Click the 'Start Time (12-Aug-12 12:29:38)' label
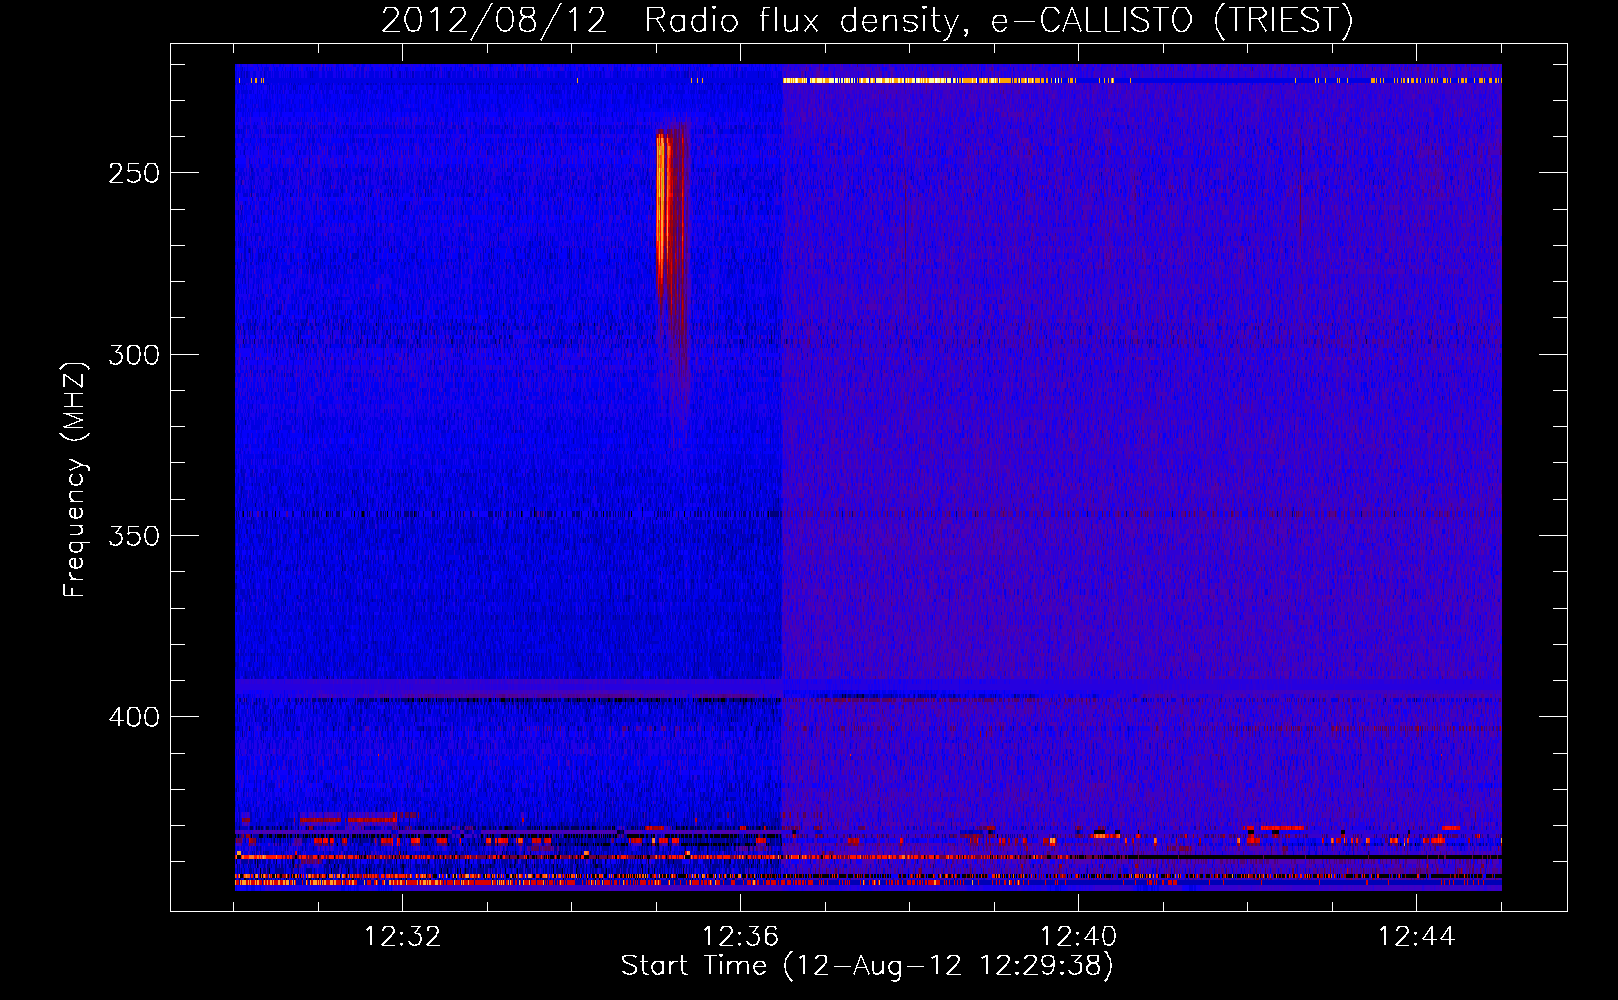This screenshot has height=1000, width=1618. [x=867, y=966]
